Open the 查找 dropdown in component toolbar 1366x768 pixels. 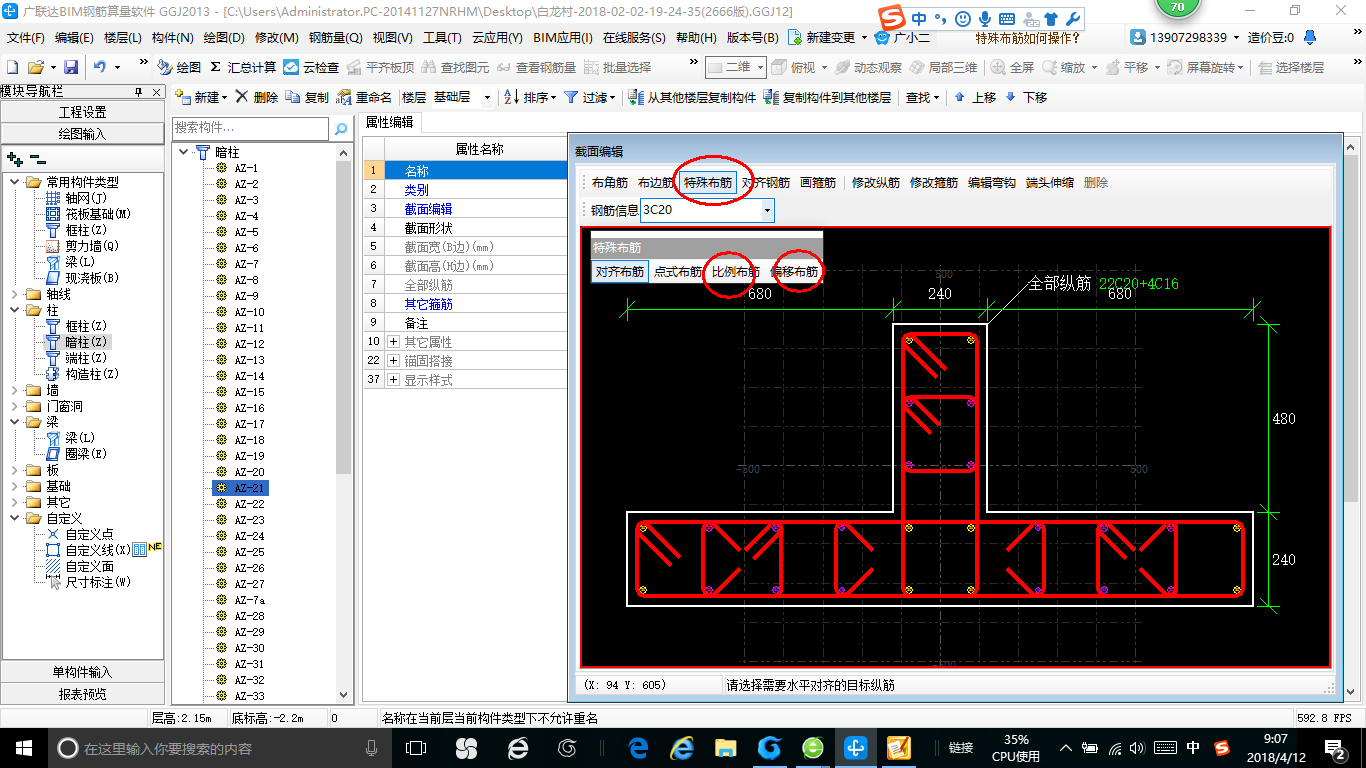click(922, 97)
